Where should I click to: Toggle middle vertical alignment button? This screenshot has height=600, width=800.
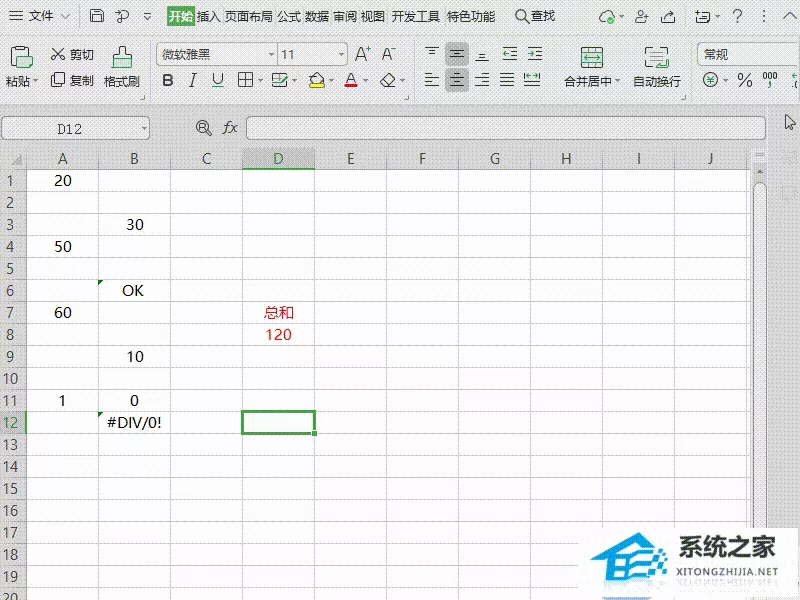pyautogui.click(x=457, y=54)
